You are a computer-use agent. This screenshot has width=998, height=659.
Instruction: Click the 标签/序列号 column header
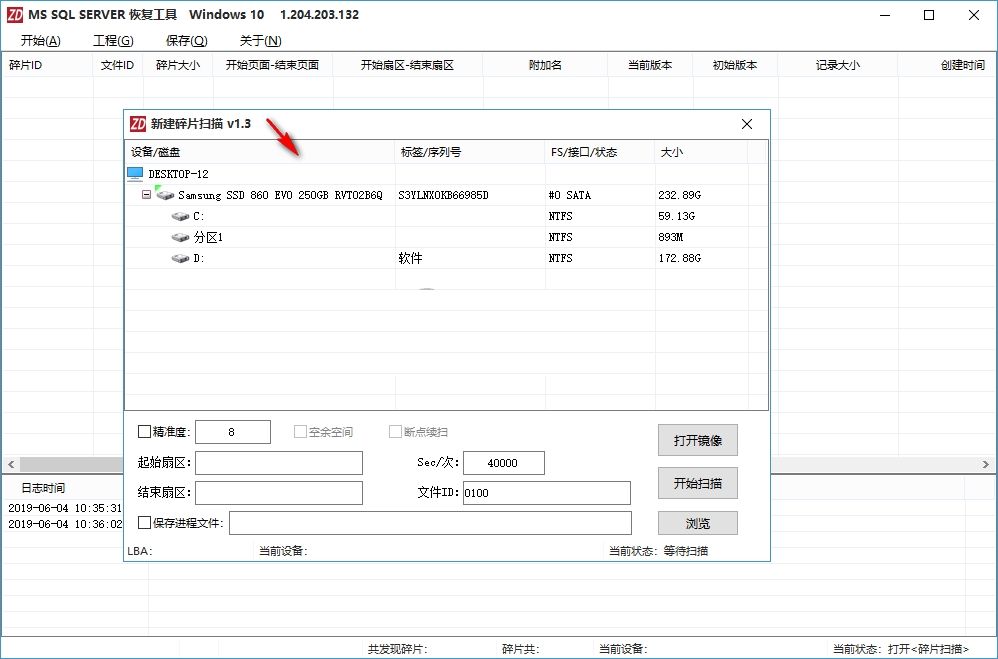pos(470,152)
